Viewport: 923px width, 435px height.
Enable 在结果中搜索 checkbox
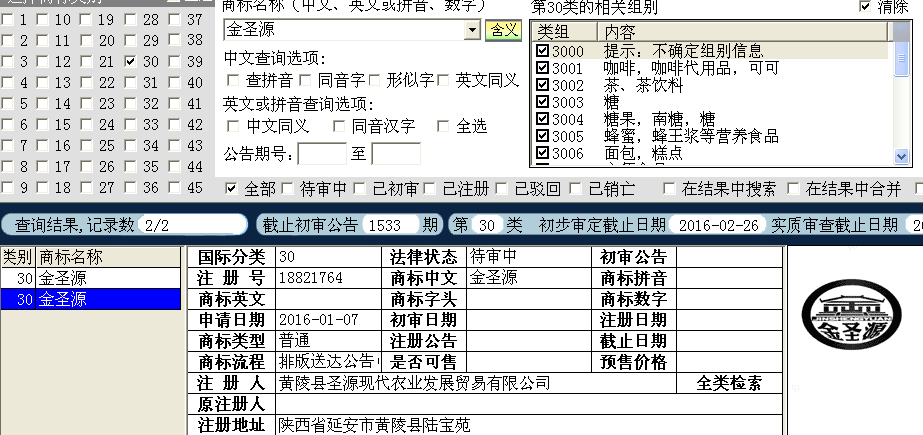click(x=669, y=188)
